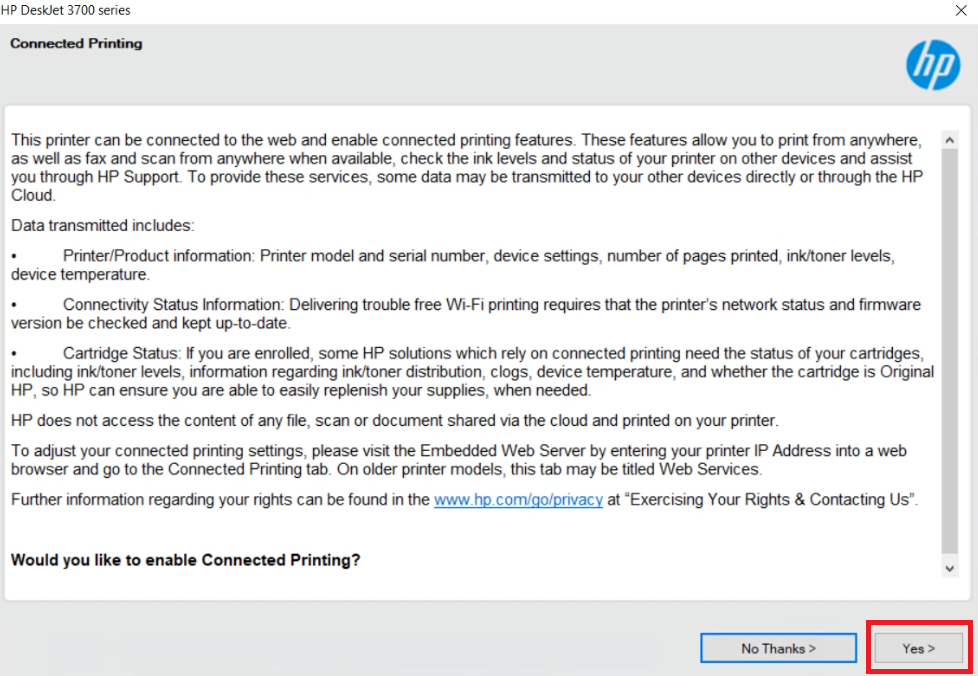Close the HP DeskJet 3700 dialog
This screenshot has width=978, height=676.
pos(961,10)
